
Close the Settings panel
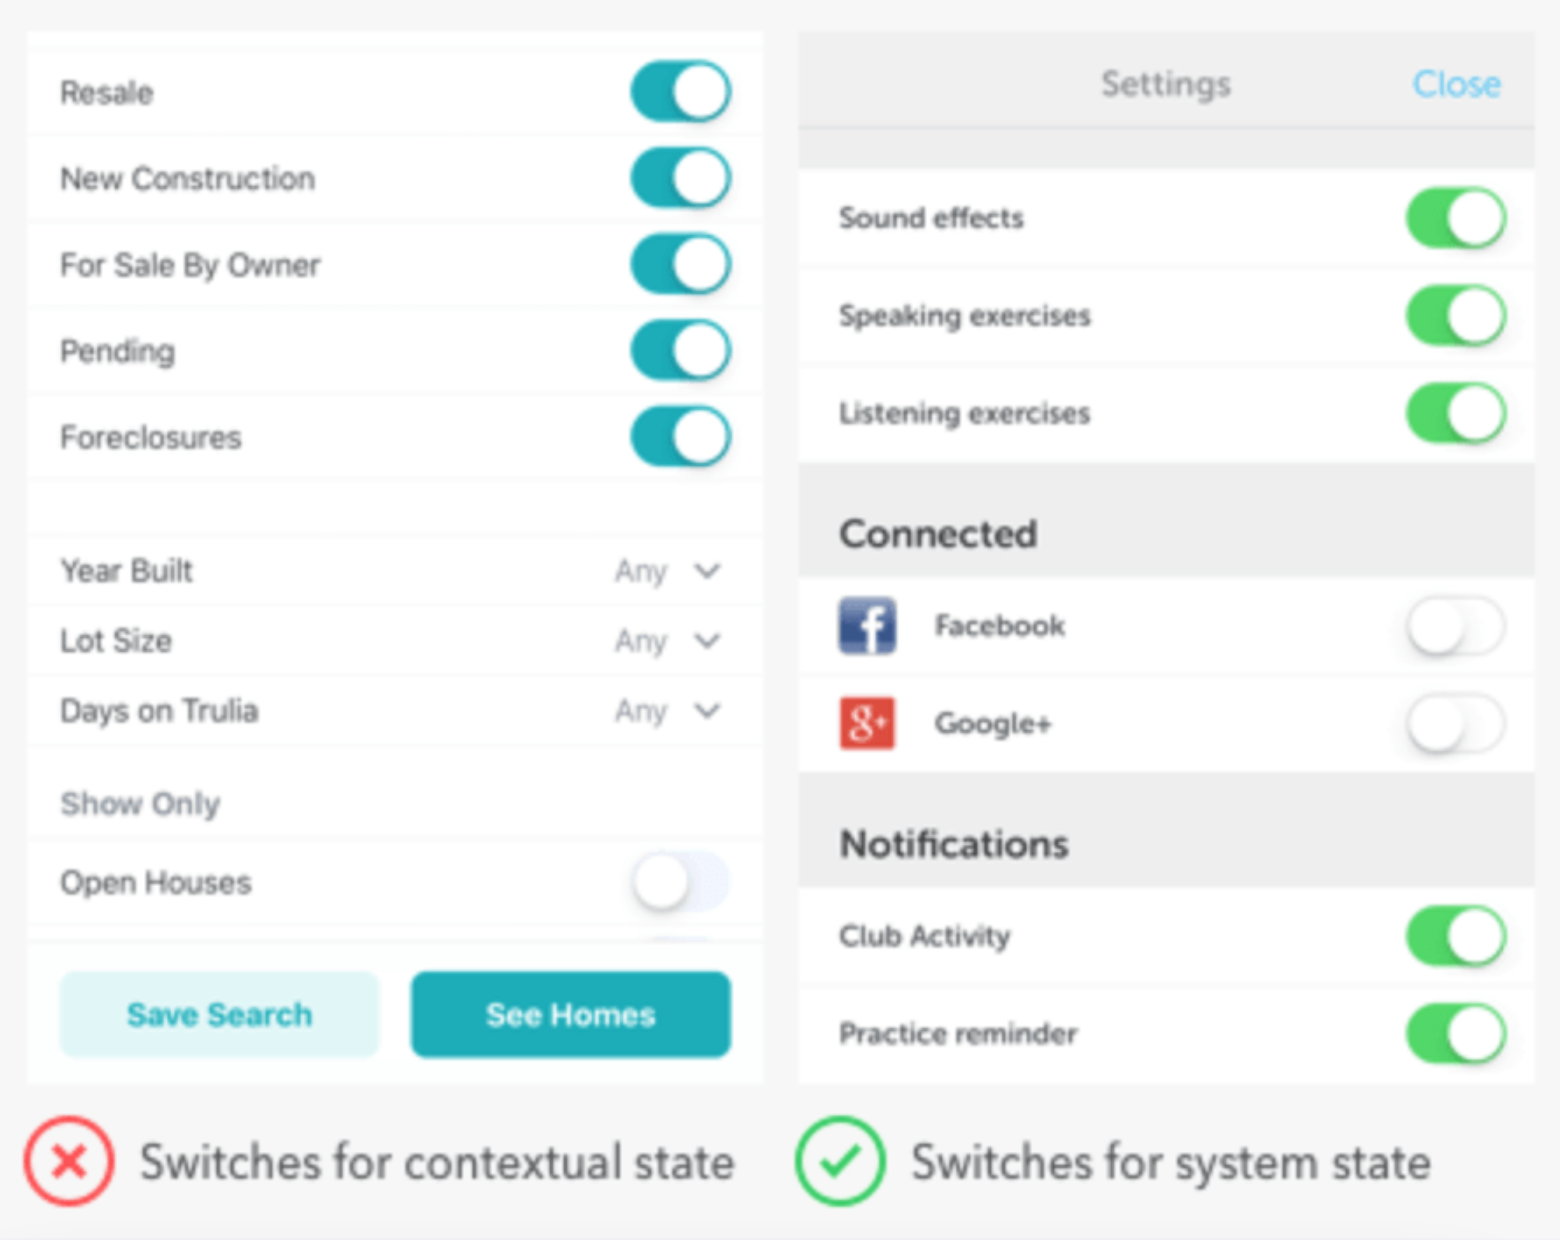click(x=1456, y=84)
